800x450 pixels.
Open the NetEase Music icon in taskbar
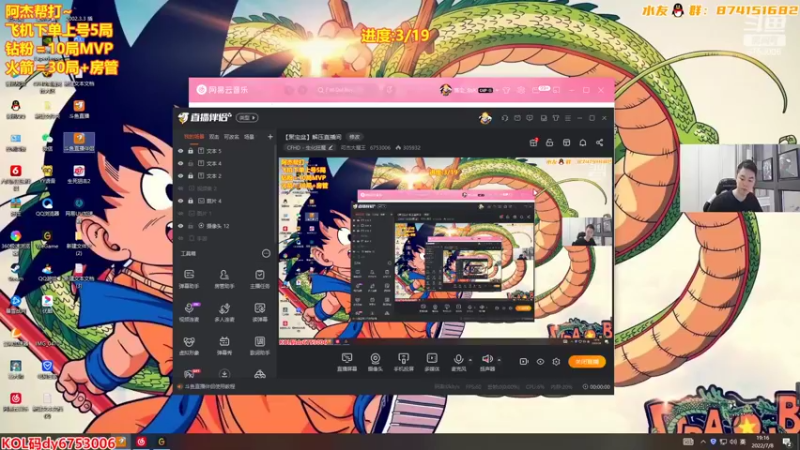tap(141, 441)
